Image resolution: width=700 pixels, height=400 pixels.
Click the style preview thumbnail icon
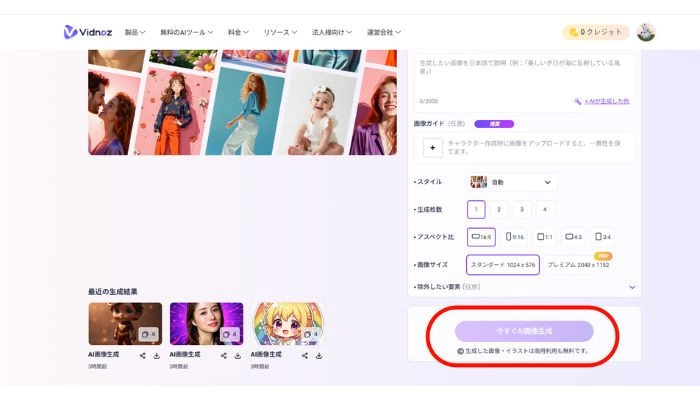coord(479,182)
